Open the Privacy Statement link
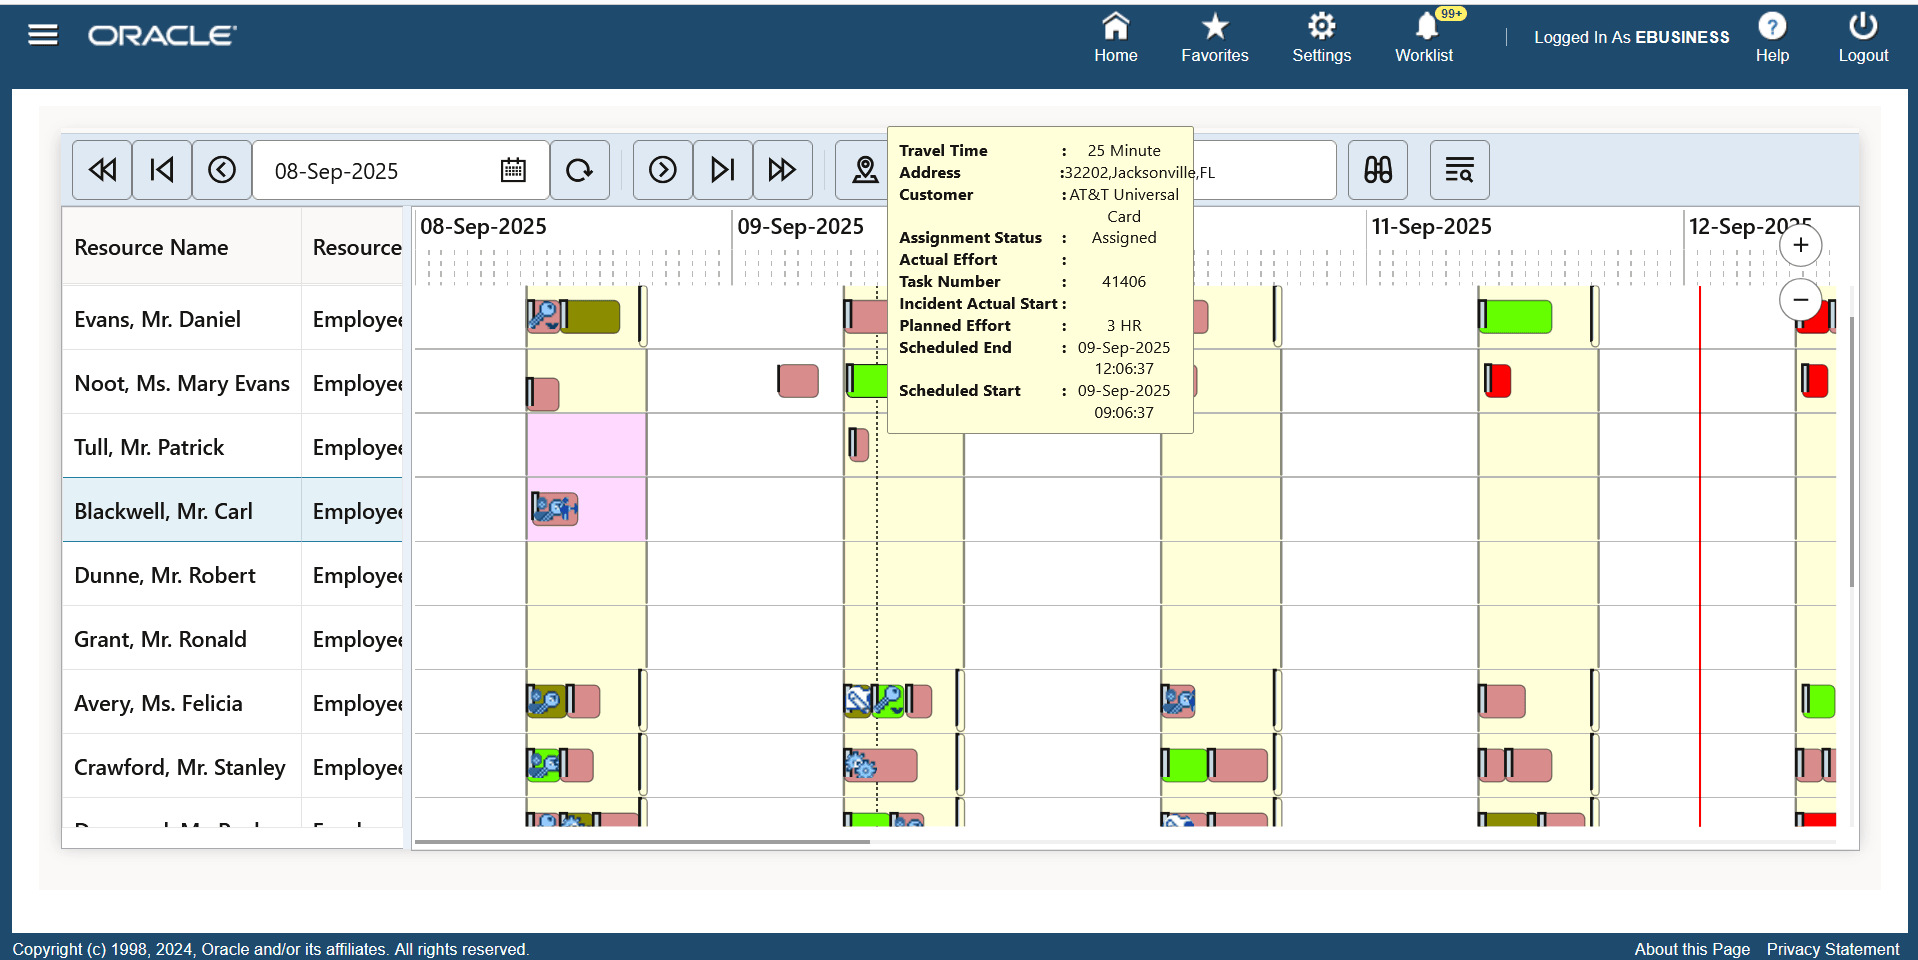 coord(1831,948)
